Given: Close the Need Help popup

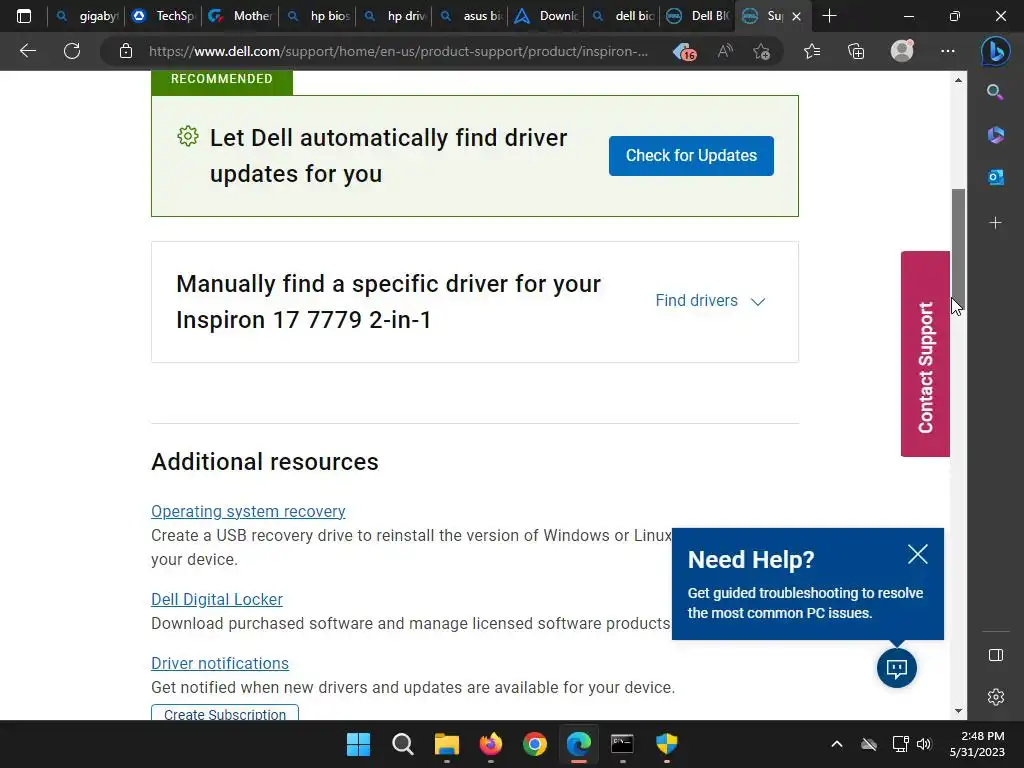Looking at the screenshot, I should 918,554.
